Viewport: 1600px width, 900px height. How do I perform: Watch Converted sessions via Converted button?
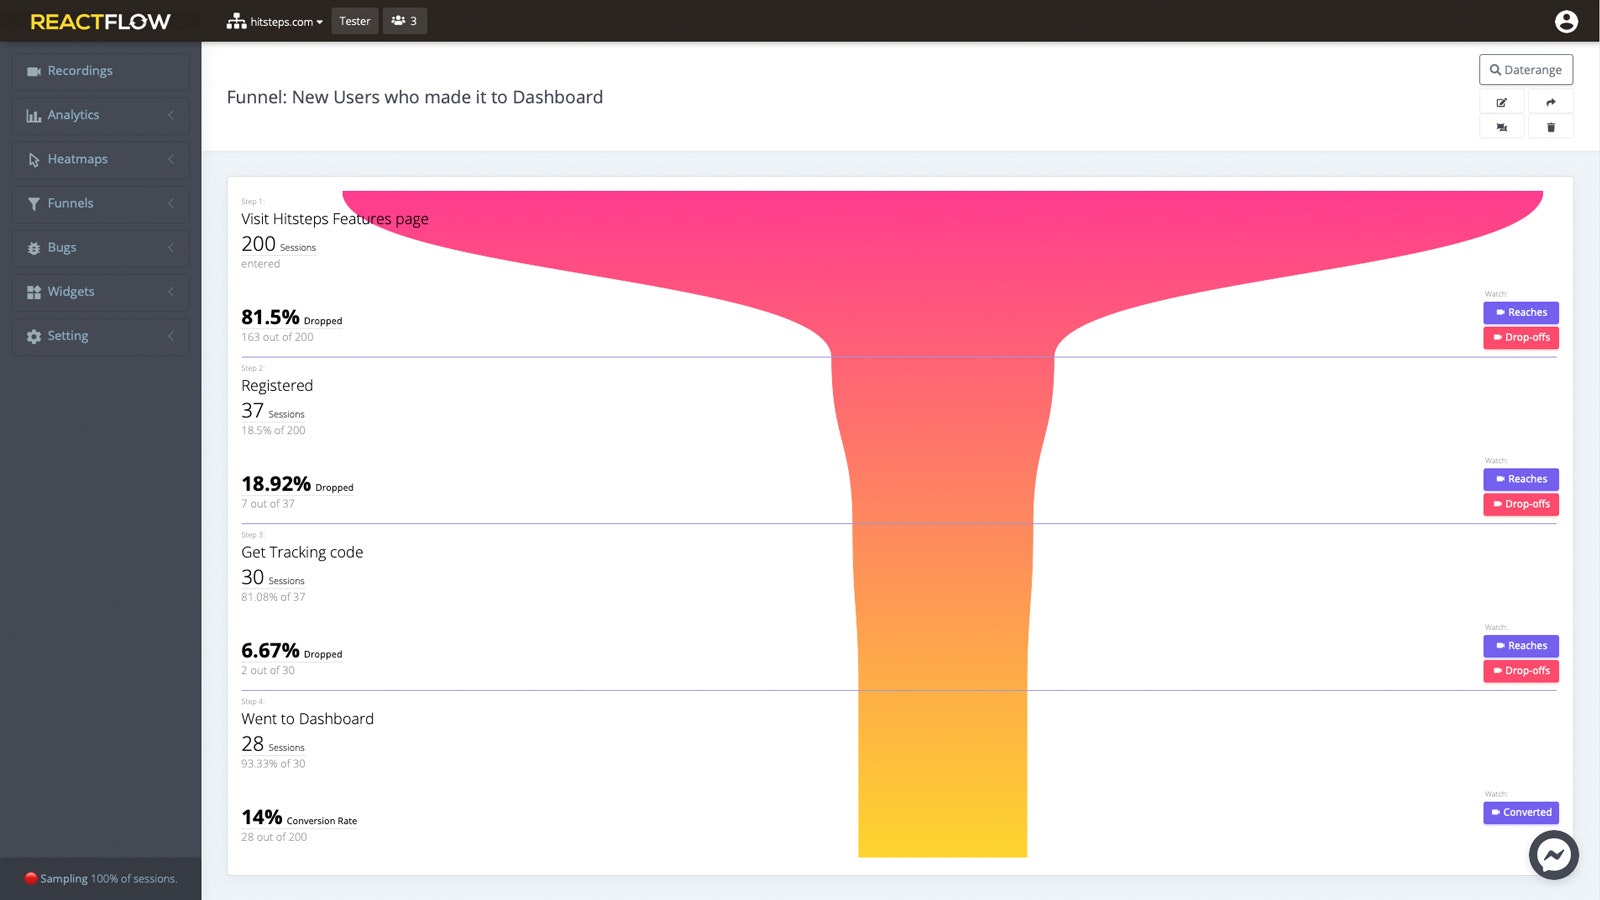point(1520,812)
